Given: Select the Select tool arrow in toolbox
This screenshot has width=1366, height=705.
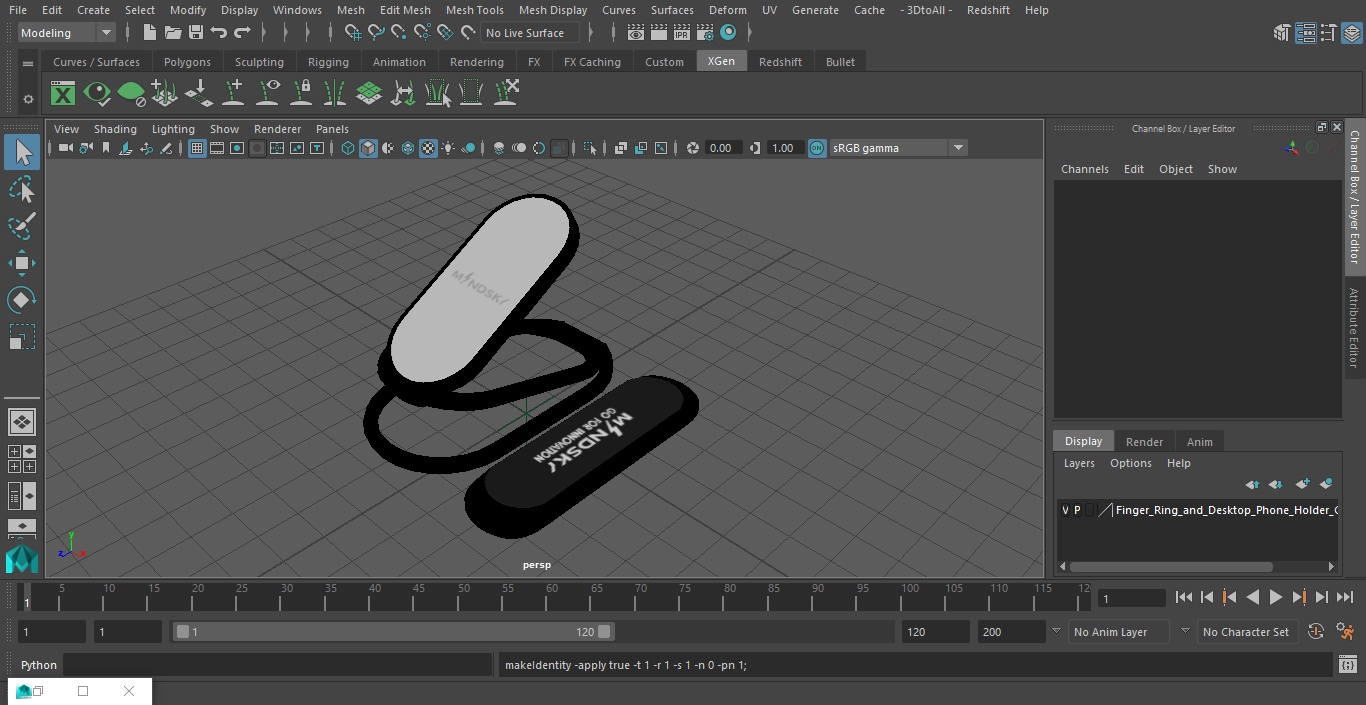Looking at the screenshot, I should (x=22, y=152).
